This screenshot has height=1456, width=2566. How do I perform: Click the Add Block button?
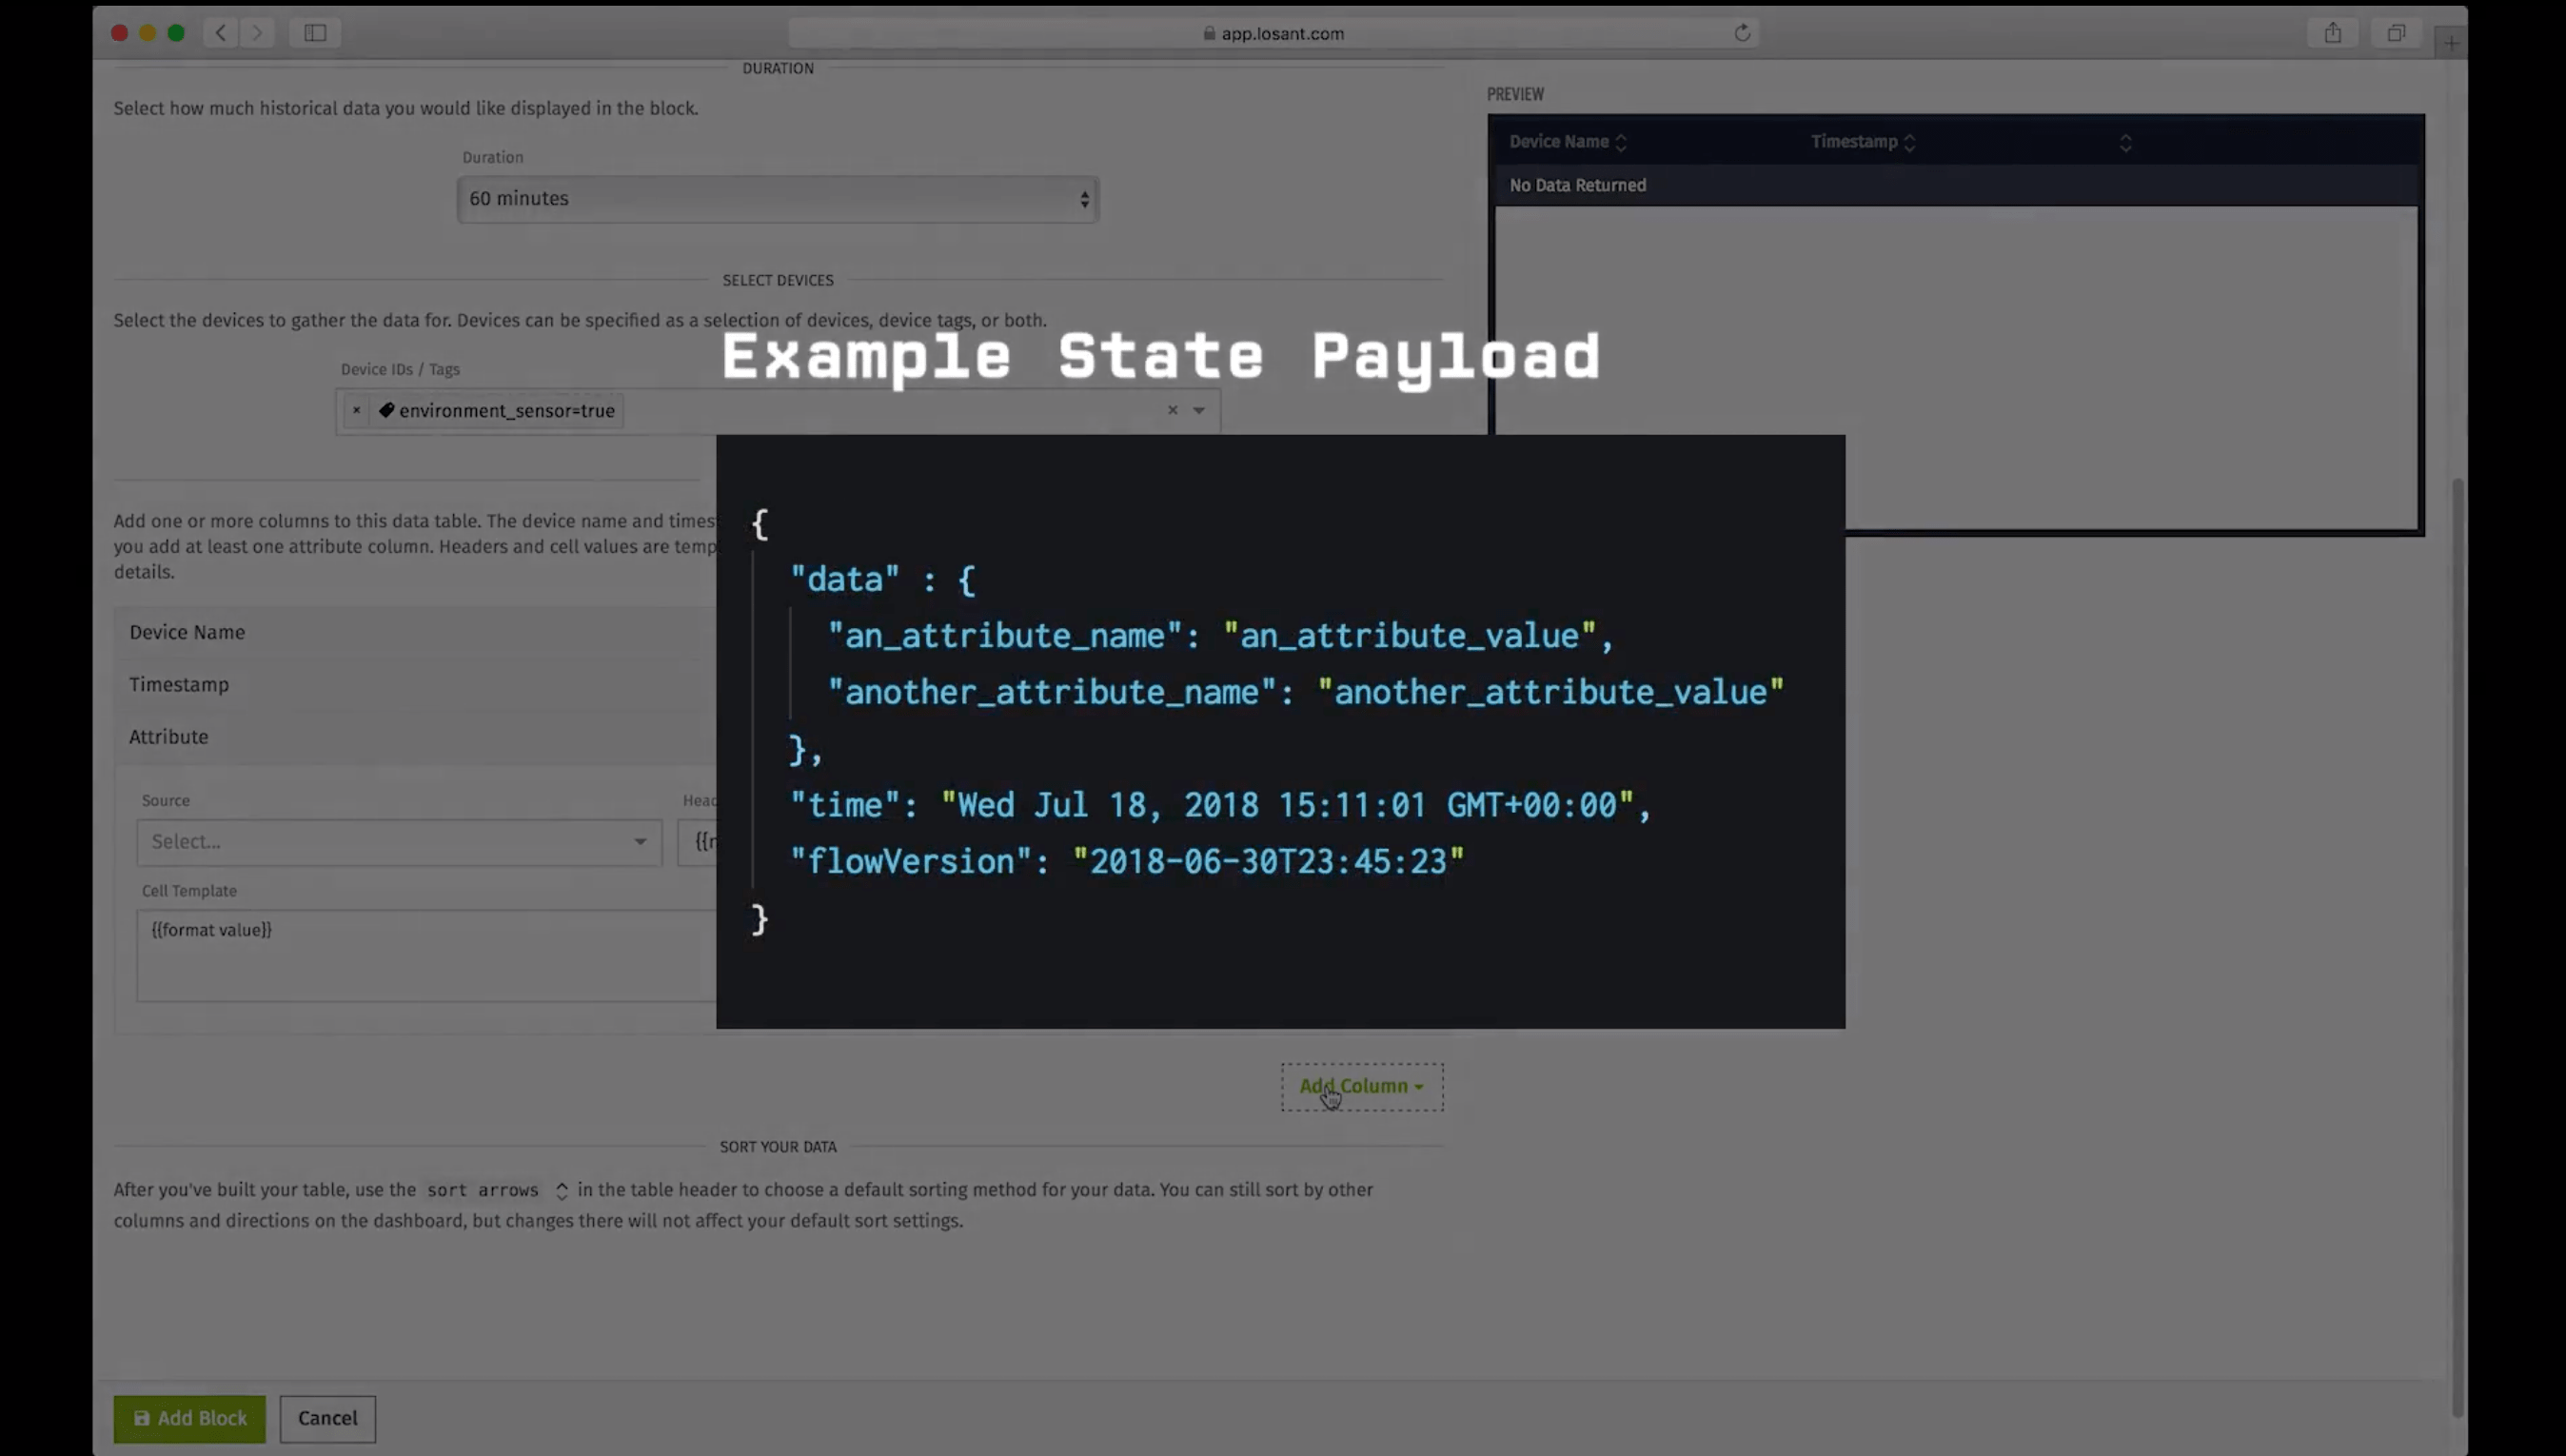(x=189, y=1419)
